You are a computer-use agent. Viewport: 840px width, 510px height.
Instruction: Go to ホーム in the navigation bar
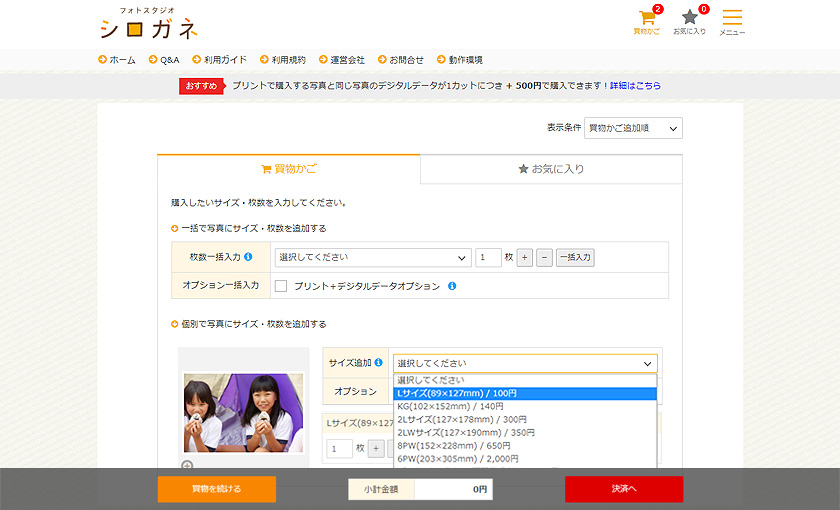coord(117,60)
